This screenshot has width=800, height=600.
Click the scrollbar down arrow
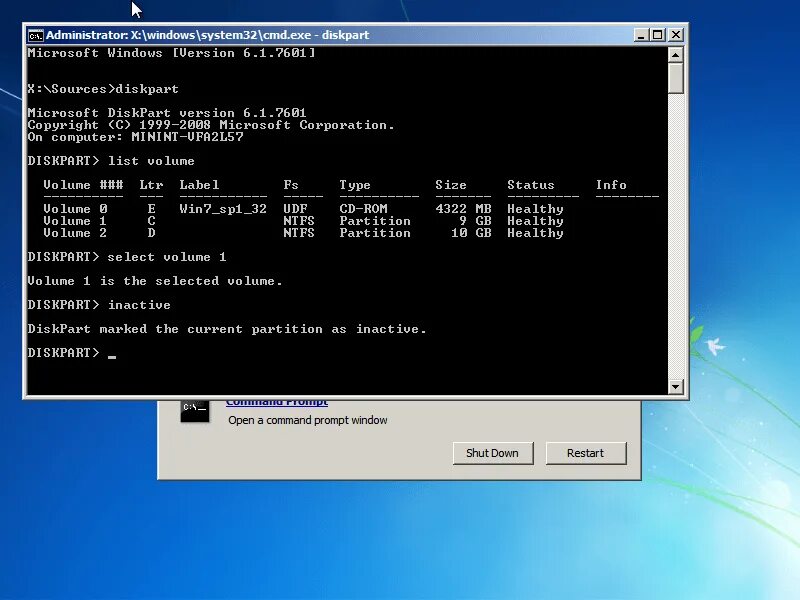pos(676,386)
